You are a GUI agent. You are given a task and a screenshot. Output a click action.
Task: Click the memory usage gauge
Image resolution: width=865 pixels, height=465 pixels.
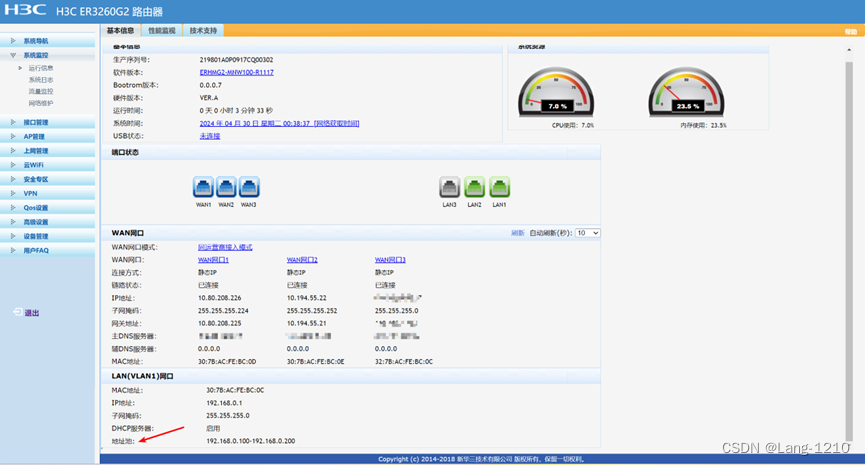click(x=686, y=92)
